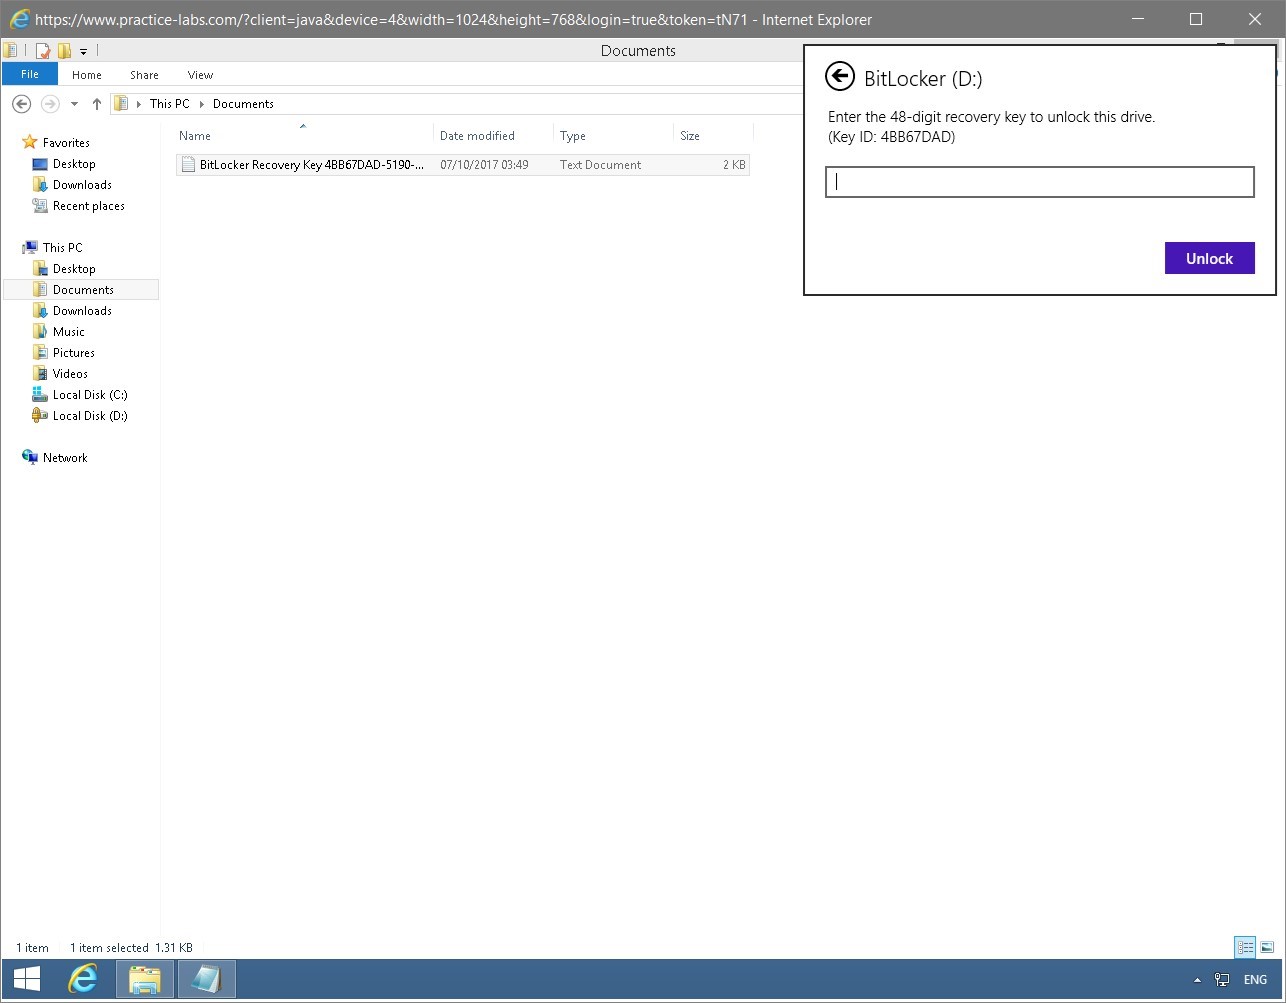Click the back arrow in BitLocker dialog
Viewport: 1286px width, 1003px height.
coord(840,76)
